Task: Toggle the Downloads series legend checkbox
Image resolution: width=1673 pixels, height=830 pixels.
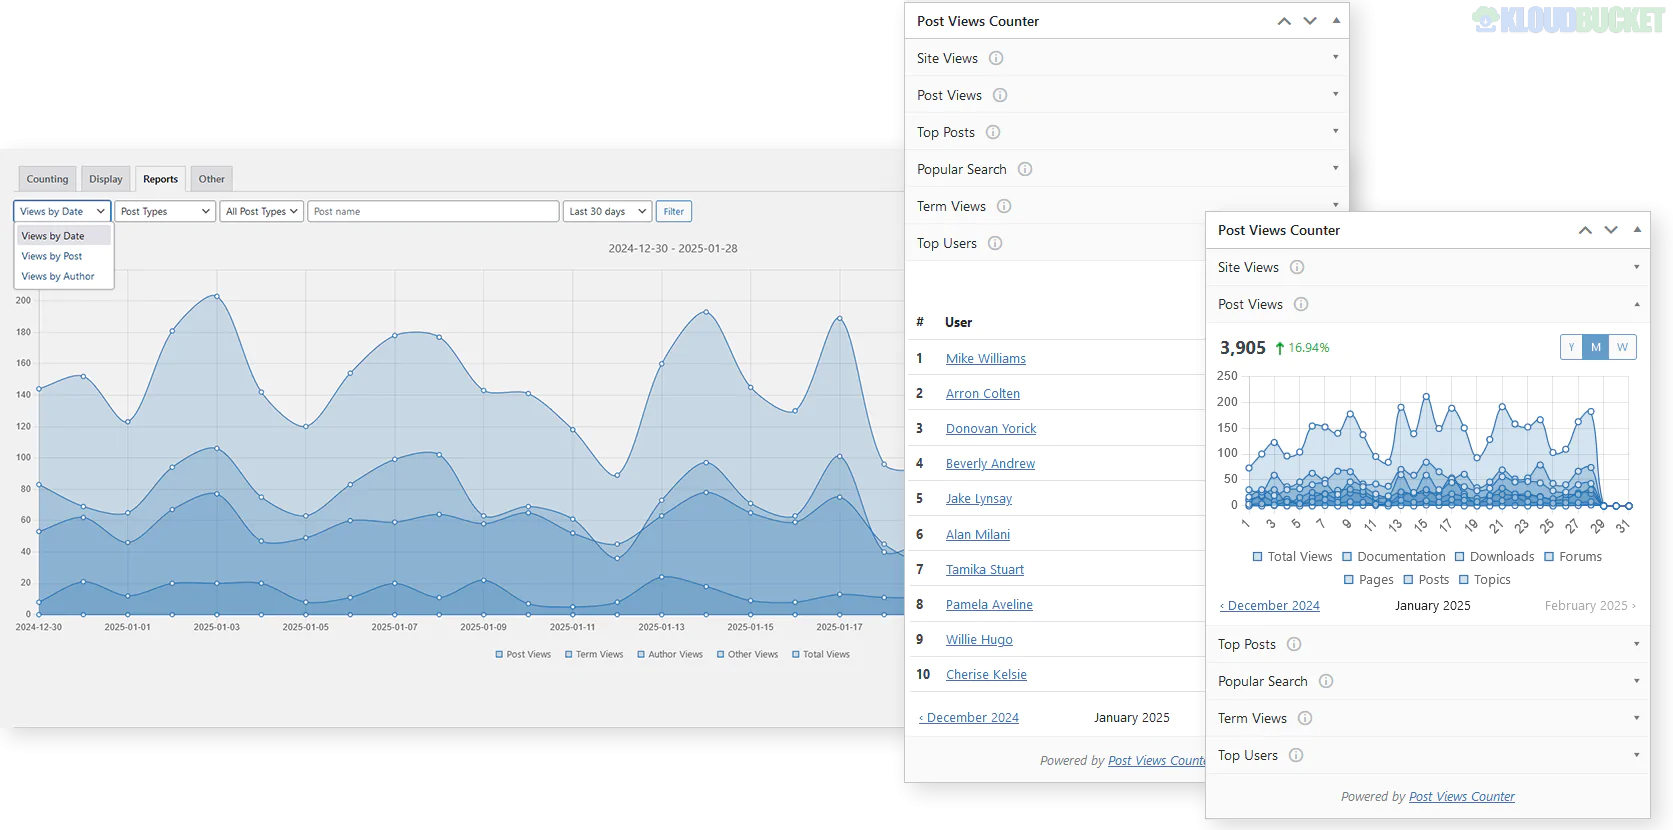Action: [x=1460, y=557]
